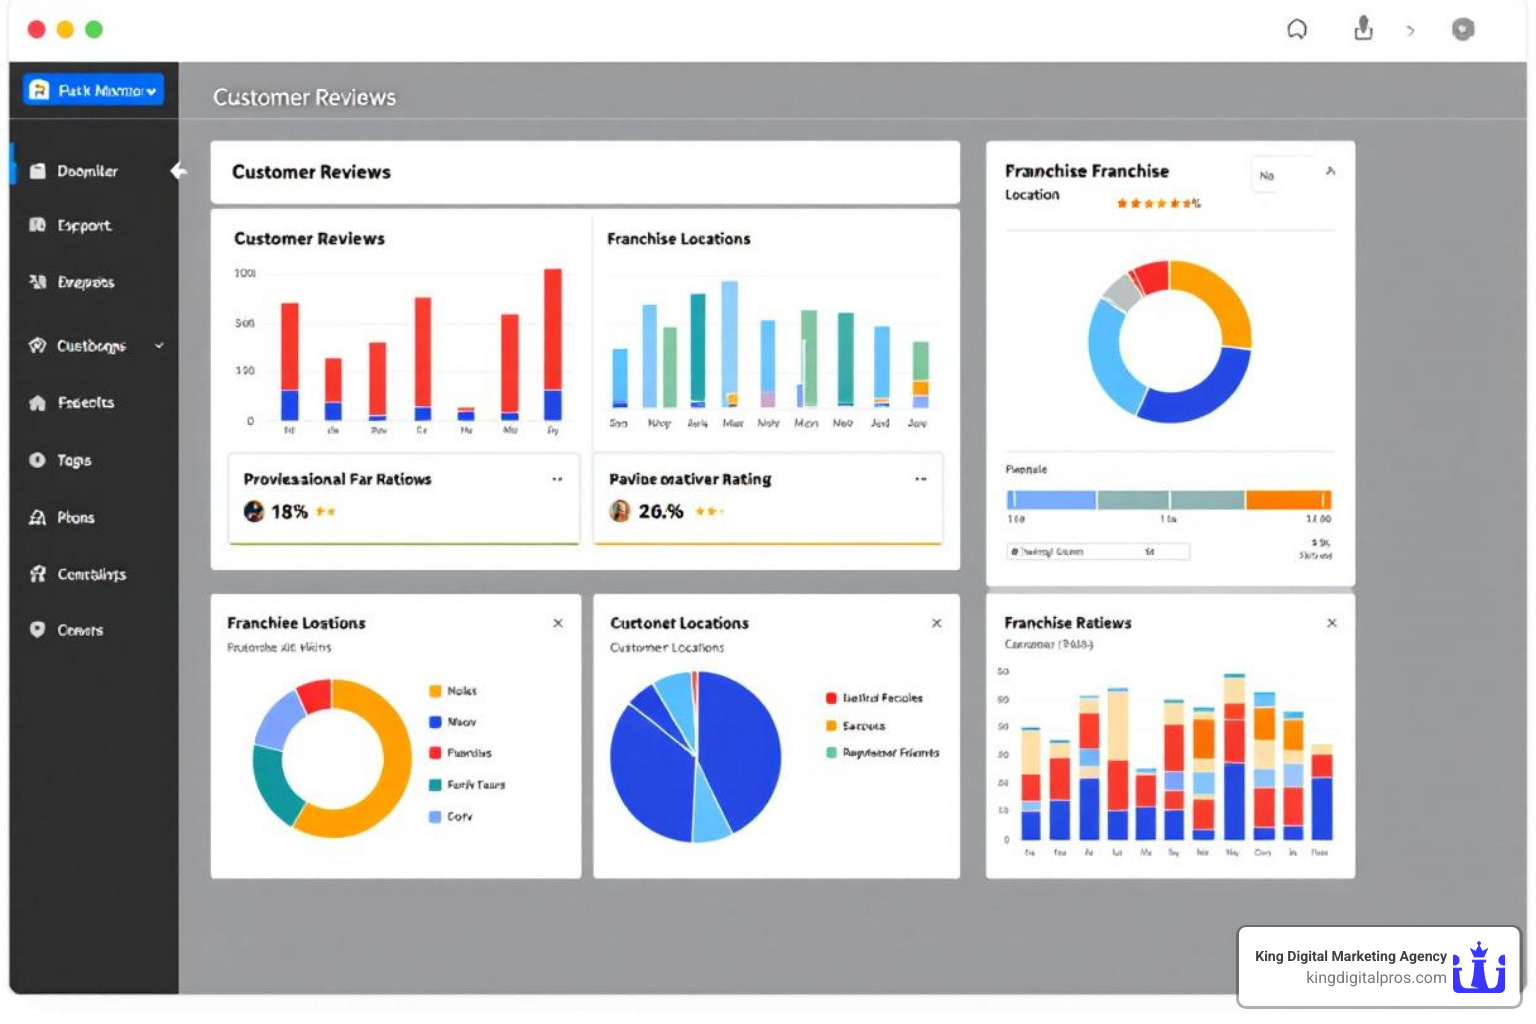Expand the Customers sidebar chevron
The image size is (1536, 1024).
[x=158, y=346]
